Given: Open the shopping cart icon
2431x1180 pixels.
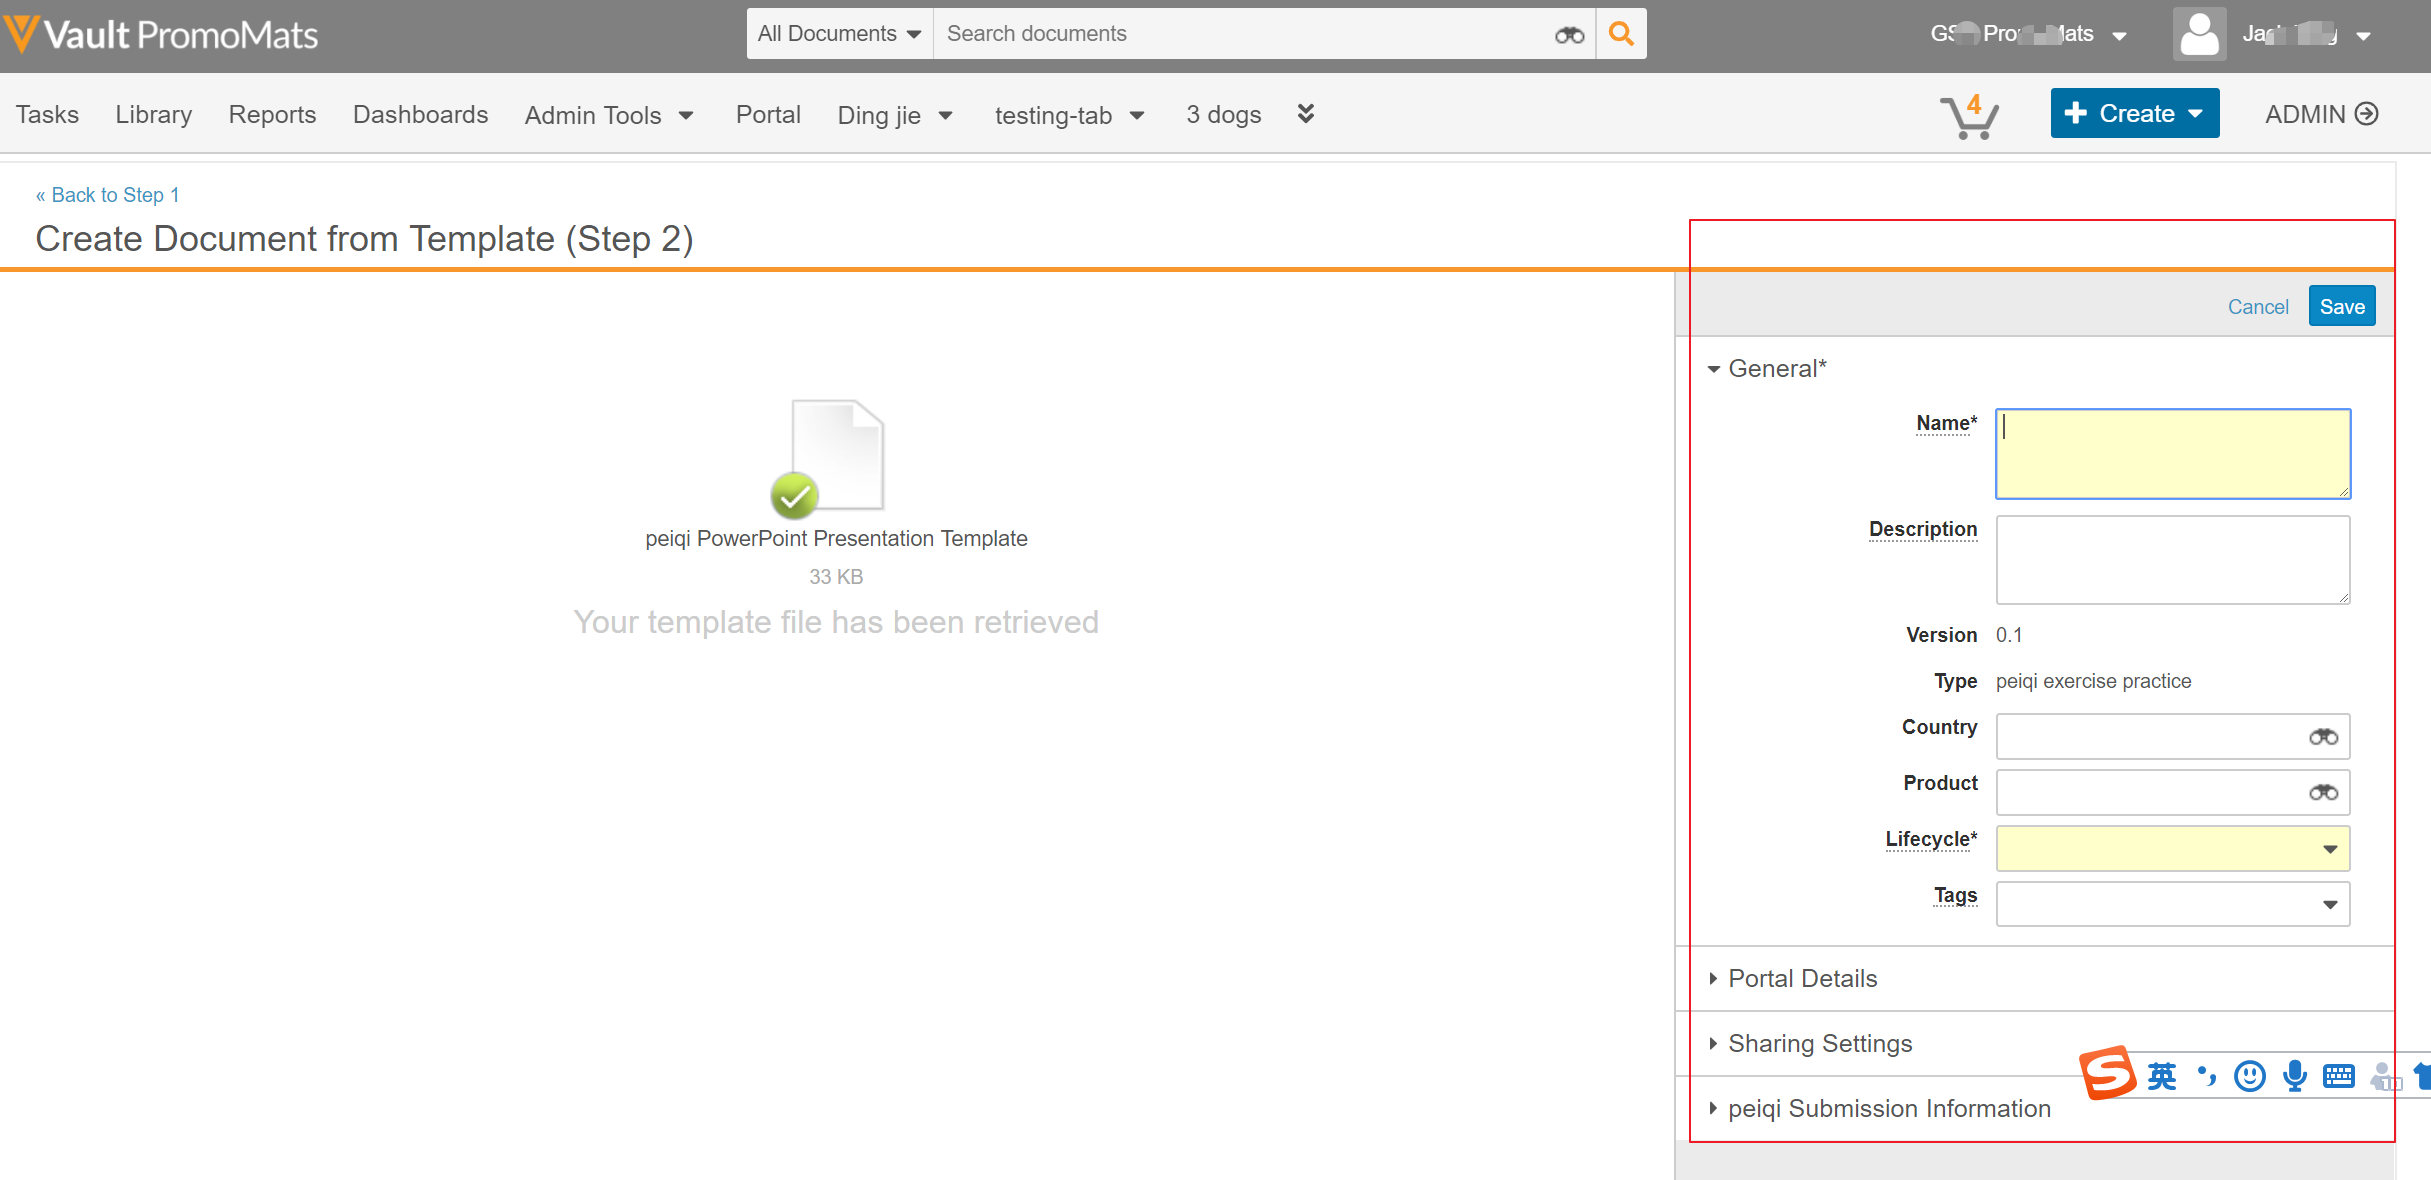Looking at the screenshot, I should tap(1968, 117).
